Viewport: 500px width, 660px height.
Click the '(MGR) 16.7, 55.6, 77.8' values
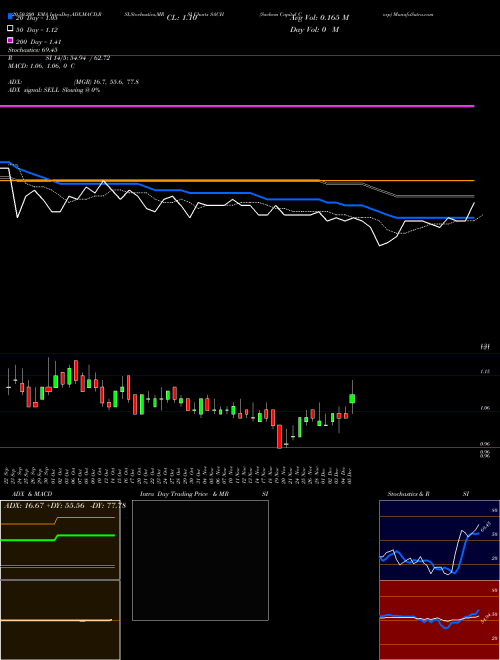coord(106,82)
